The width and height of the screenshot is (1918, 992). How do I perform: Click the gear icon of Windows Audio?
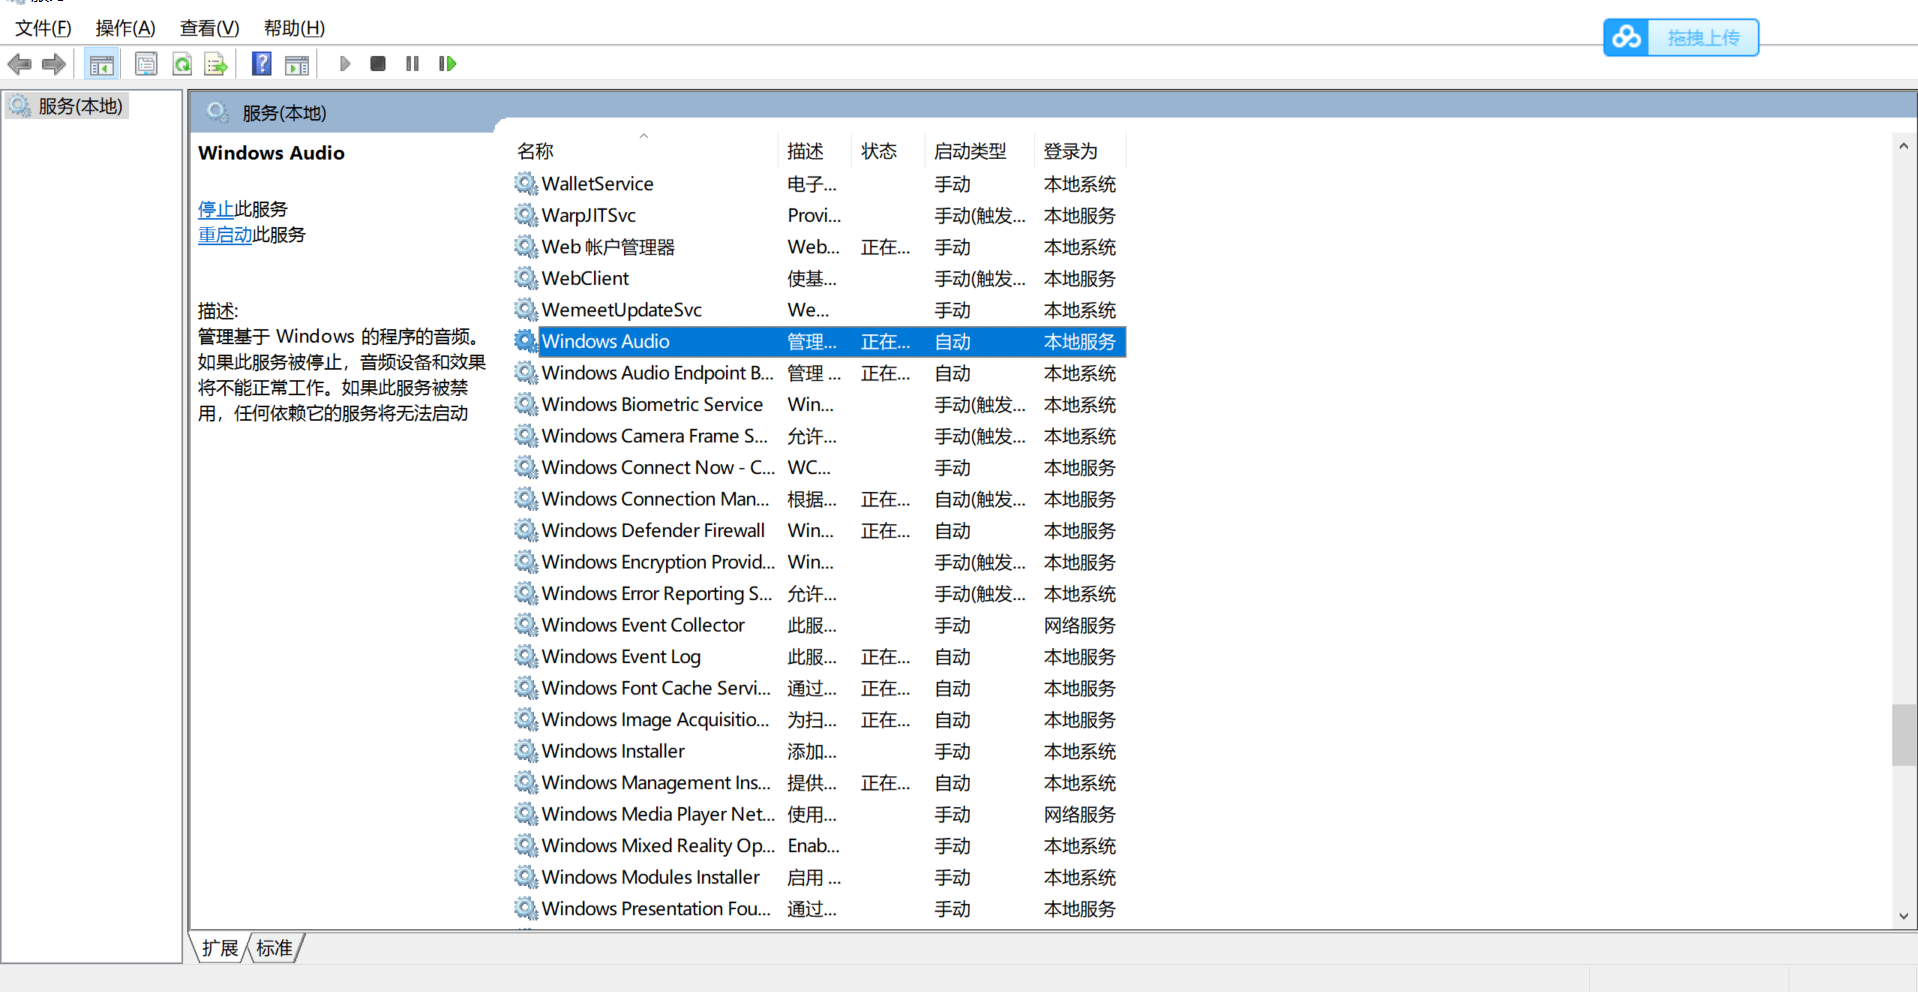[x=526, y=341]
